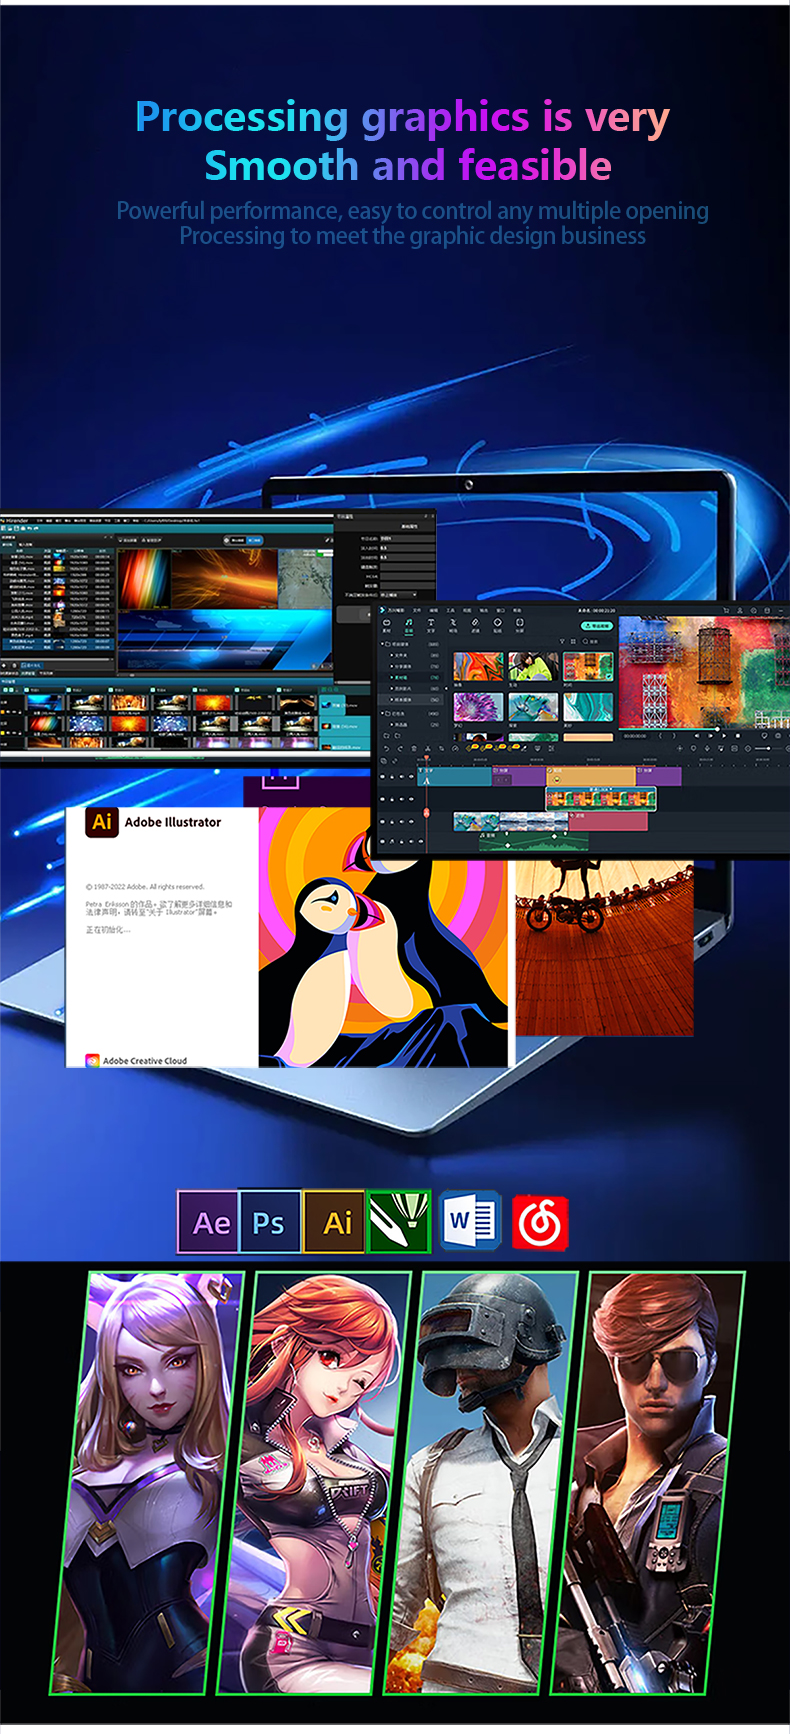Click the trash delete icon on timeline
Screen dimensions: 790x1734
(414, 748)
